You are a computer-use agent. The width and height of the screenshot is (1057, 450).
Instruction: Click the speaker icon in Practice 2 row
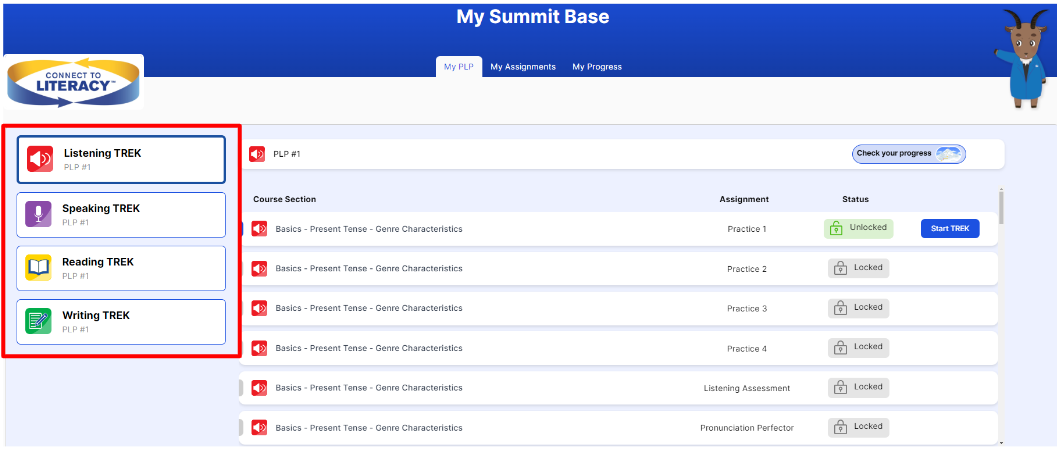click(259, 269)
